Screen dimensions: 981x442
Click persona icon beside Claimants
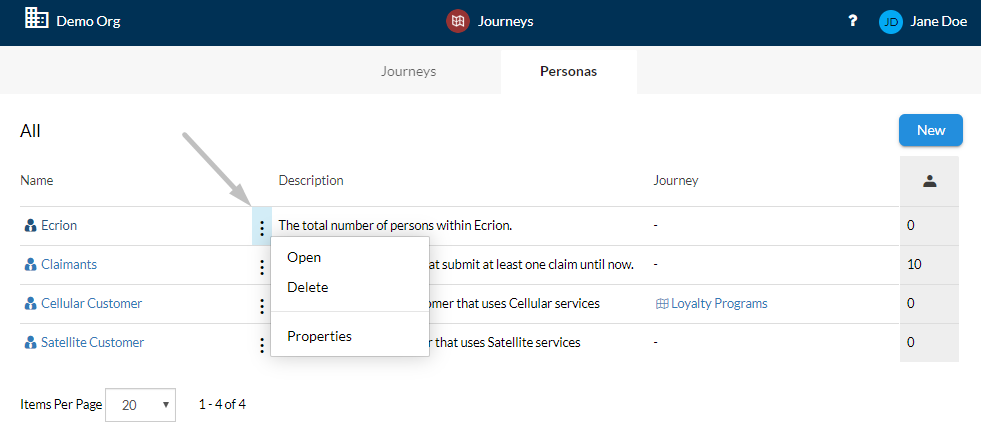point(30,265)
